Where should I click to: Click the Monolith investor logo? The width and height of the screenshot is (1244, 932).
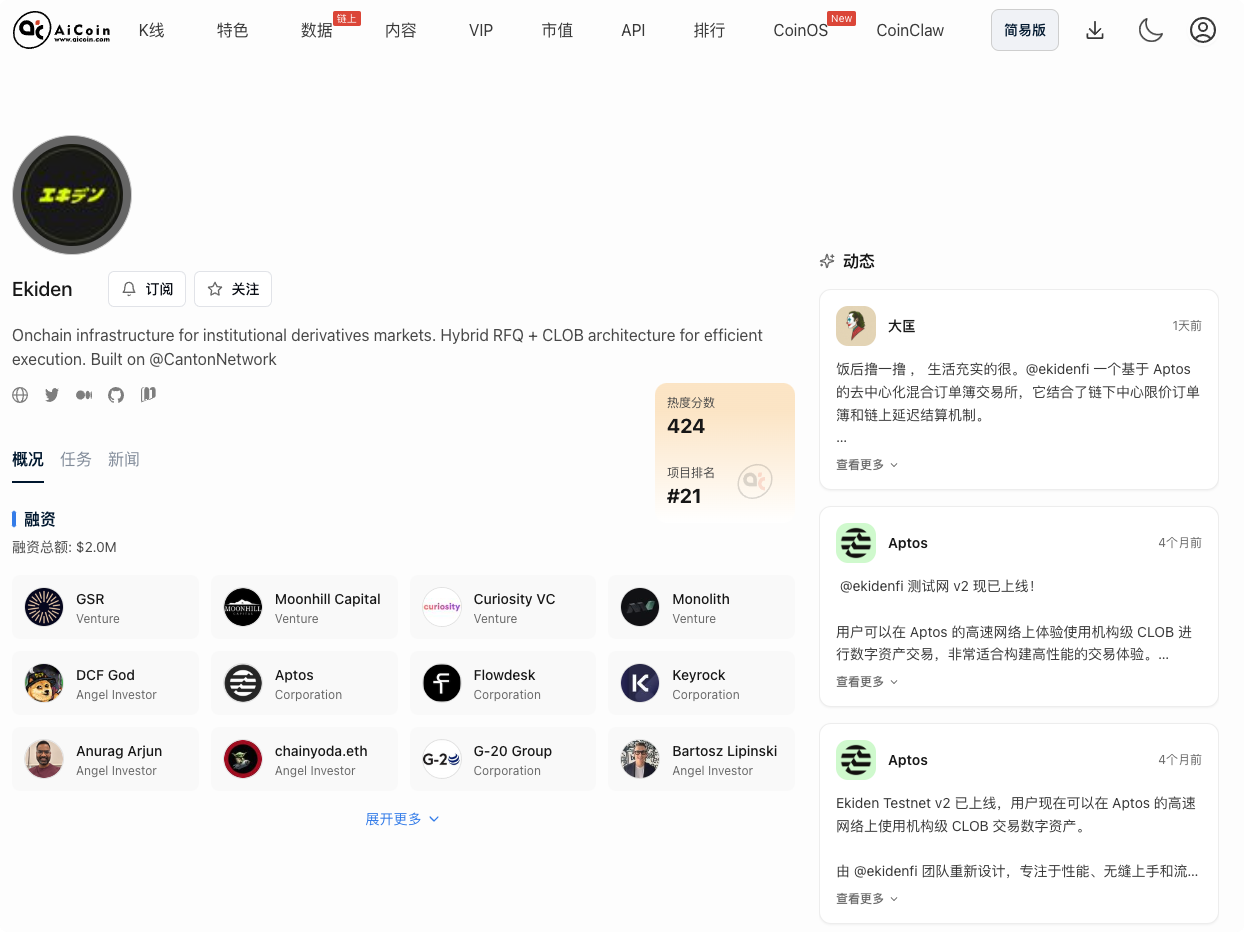[x=640, y=607]
